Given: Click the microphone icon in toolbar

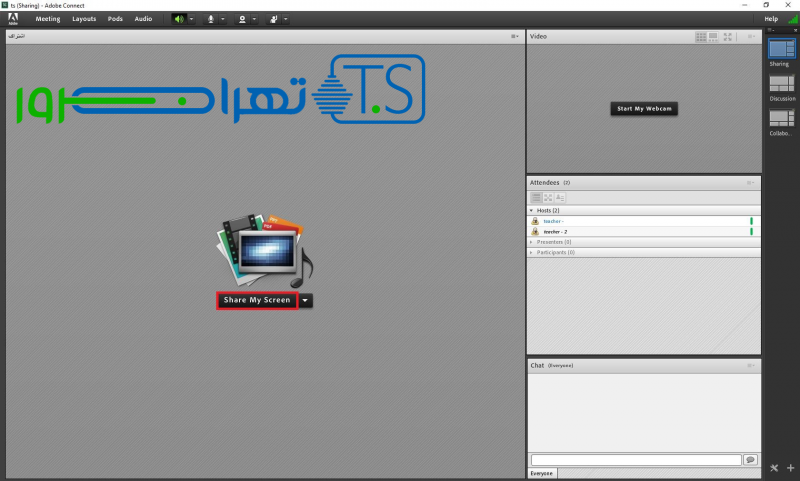Looking at the screenshot, I should point(211,19).
